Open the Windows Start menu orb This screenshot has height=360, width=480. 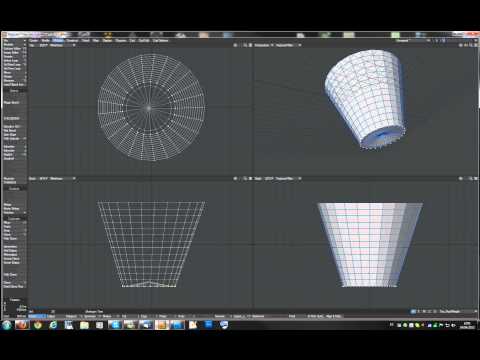(7, 325)
